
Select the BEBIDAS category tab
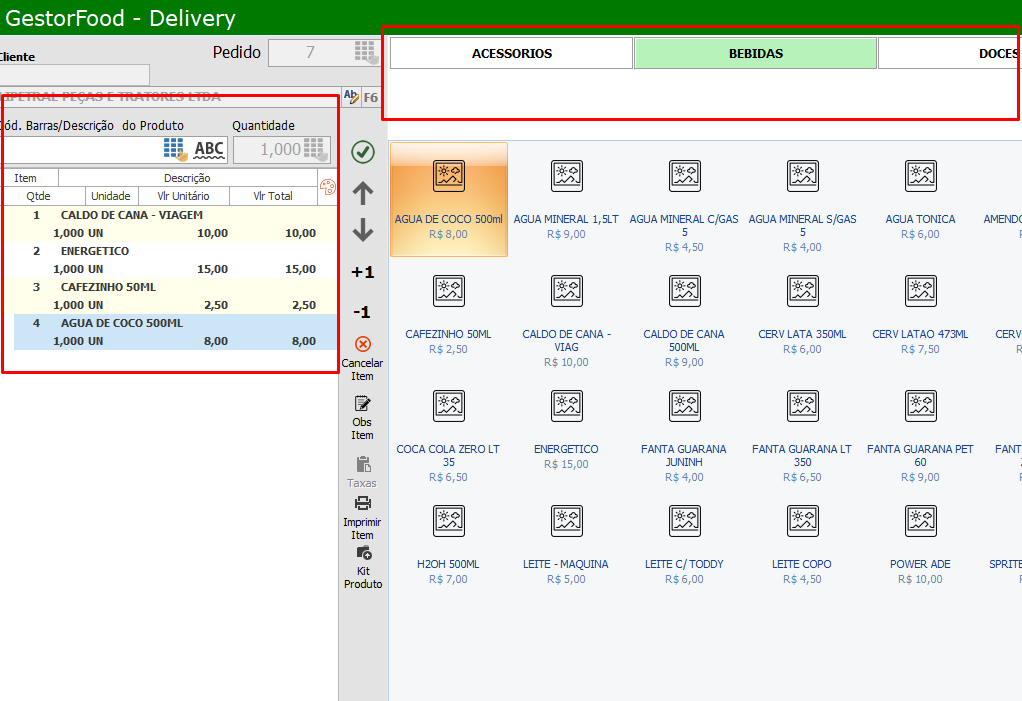[x=755, y=54]
